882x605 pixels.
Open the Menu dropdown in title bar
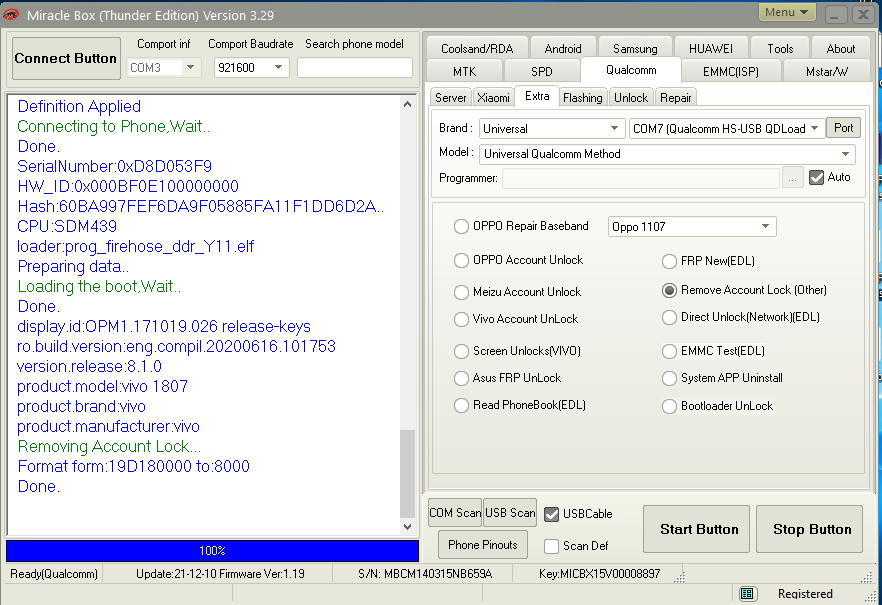[787, 12]
